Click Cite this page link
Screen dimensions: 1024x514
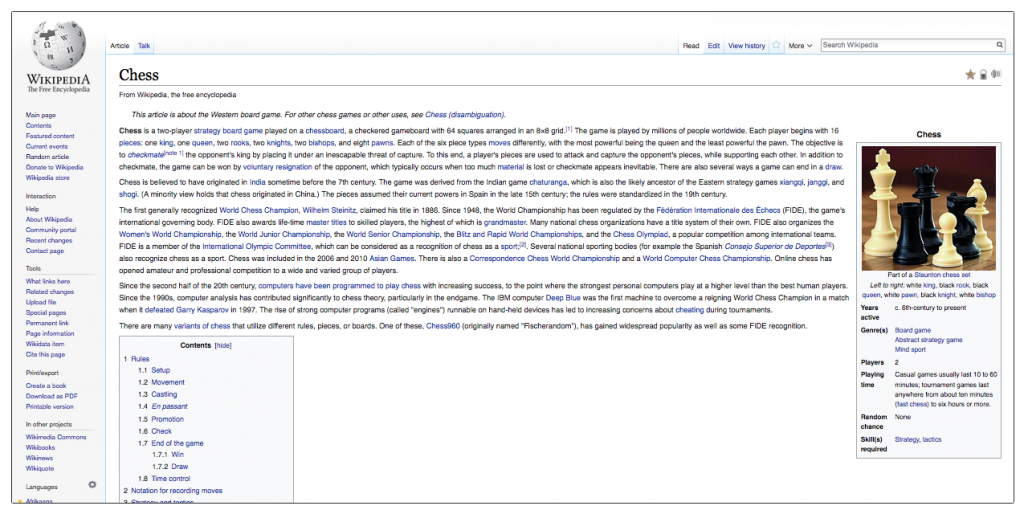pyautogui.click(x=45, y=355)
